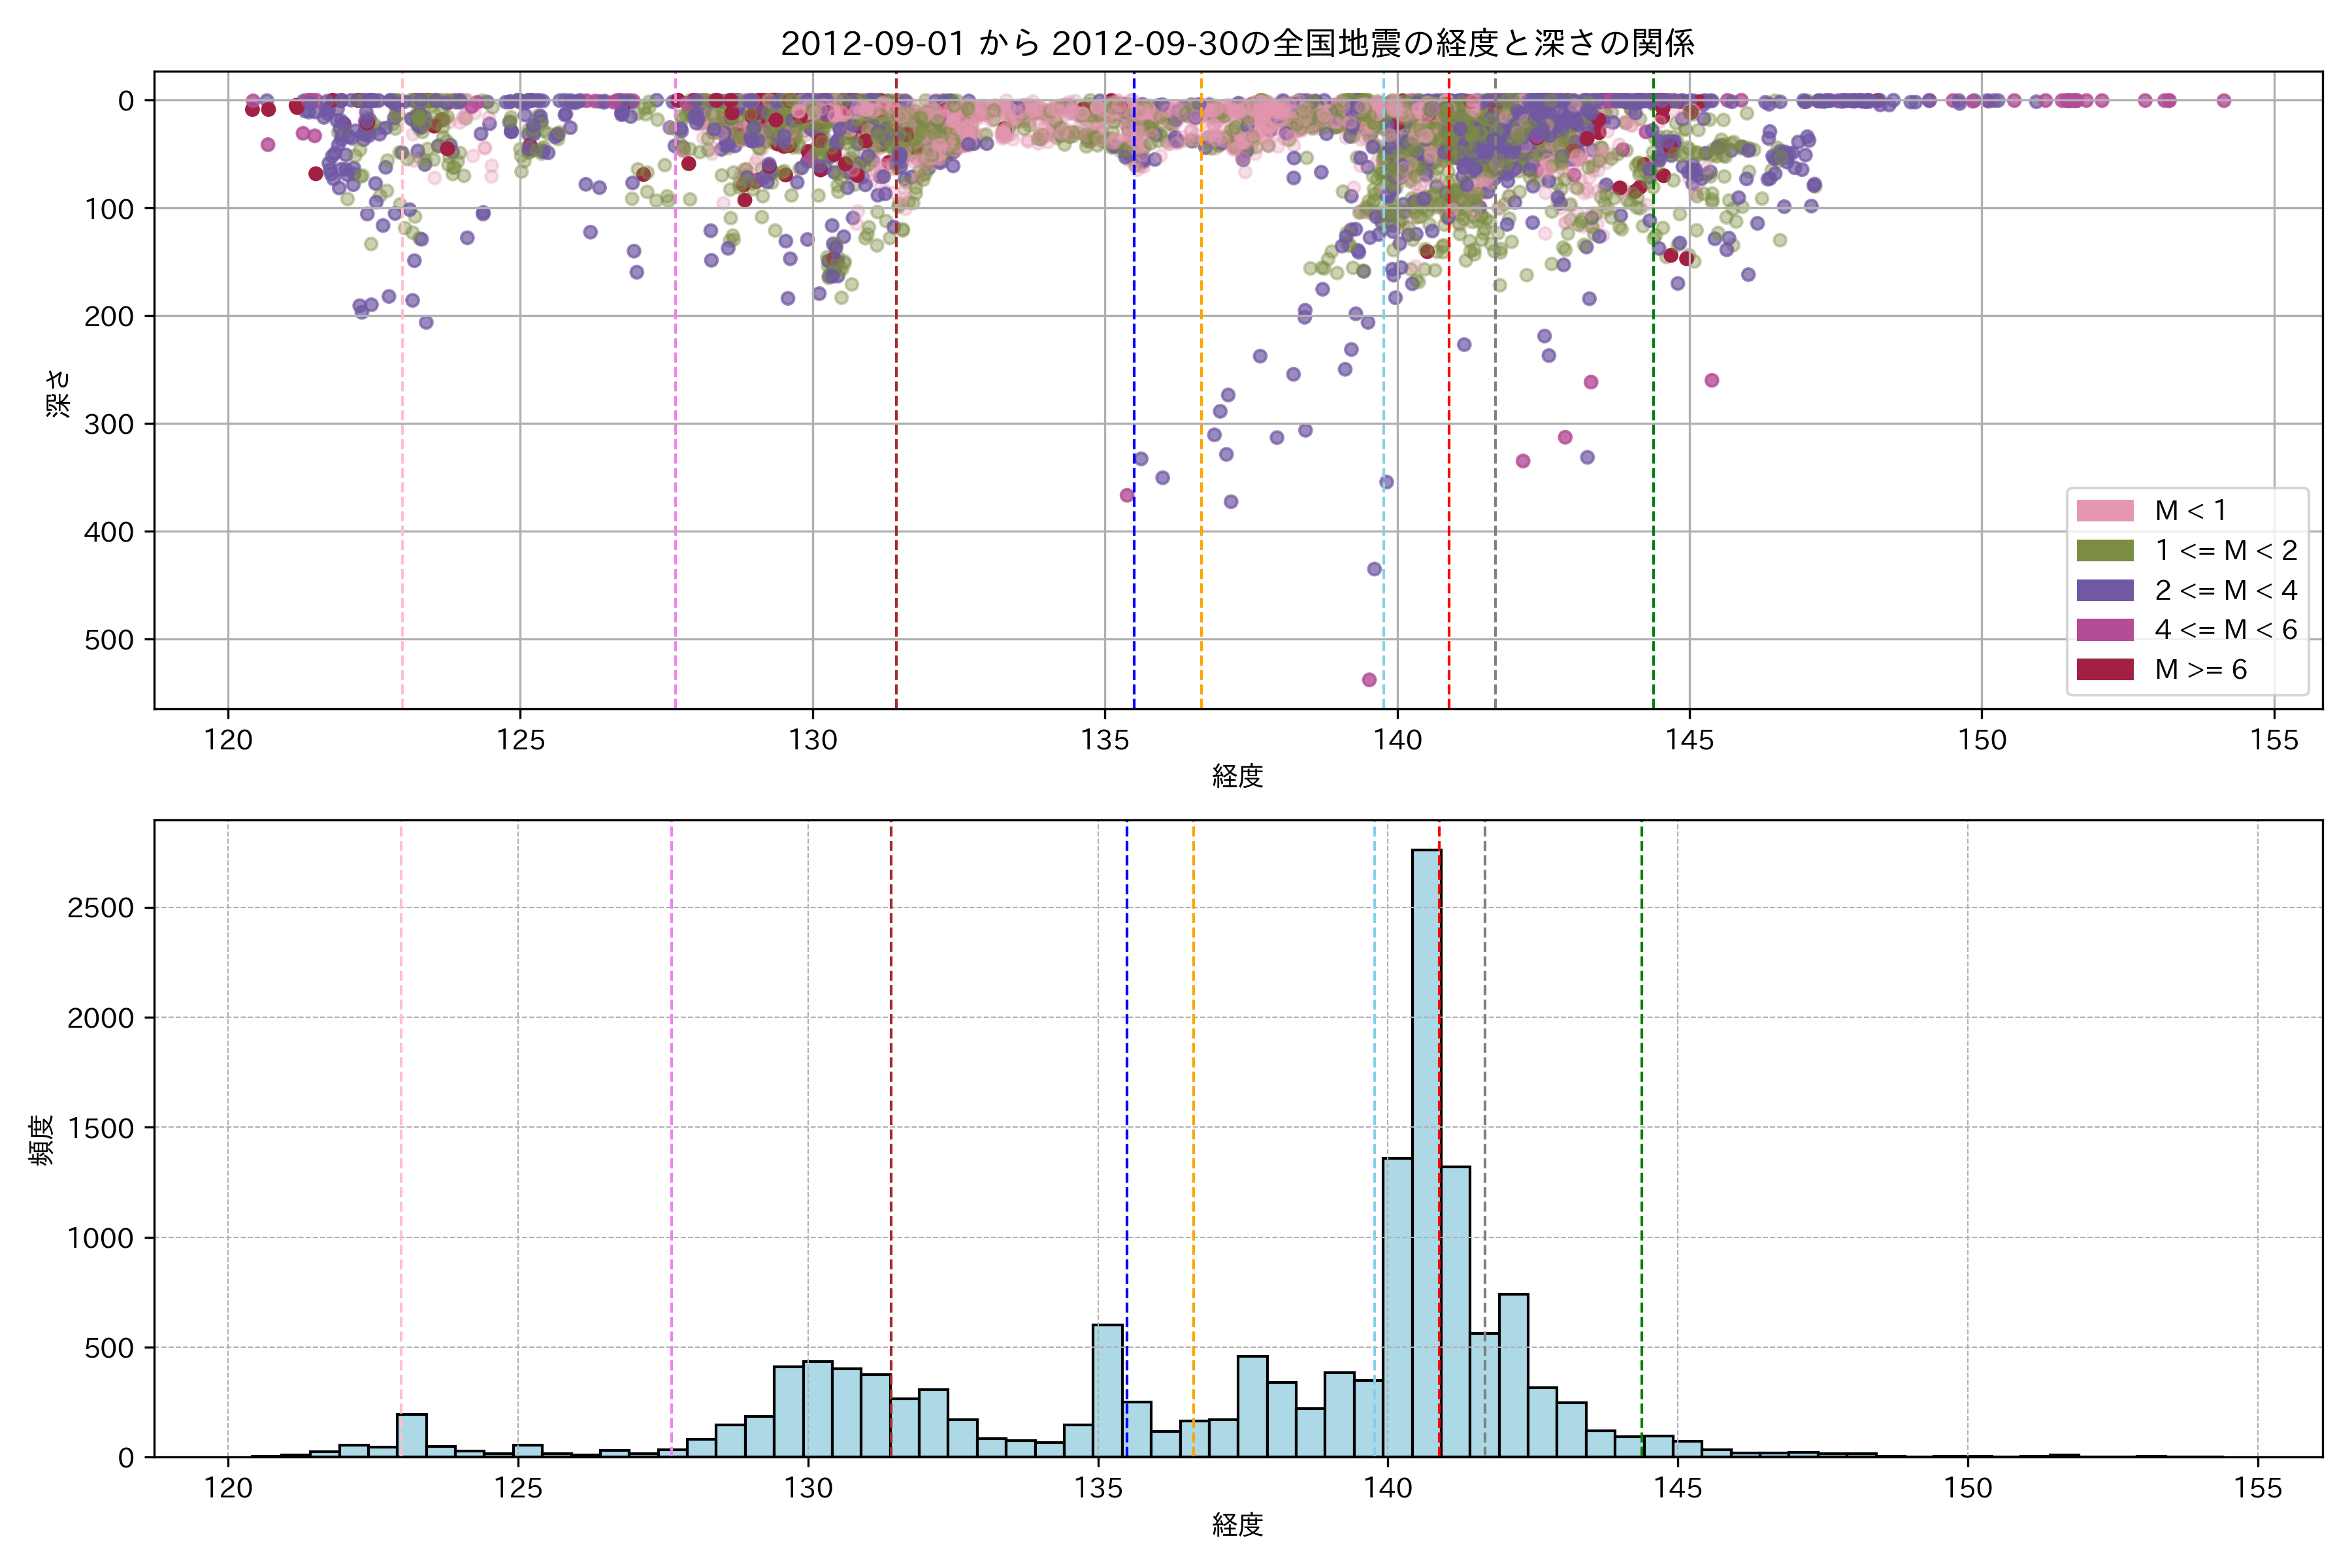Screen dimensions: 2352x1568
Task: Click the magenta 4 <= M < 6 legend swatch
Action: click(2104, 630)
